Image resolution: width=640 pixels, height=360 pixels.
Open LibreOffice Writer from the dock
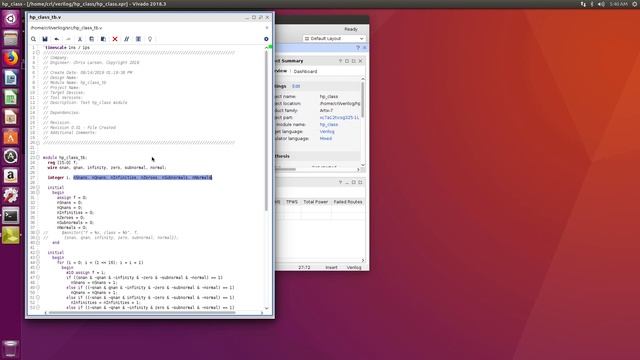pos(11,78)
